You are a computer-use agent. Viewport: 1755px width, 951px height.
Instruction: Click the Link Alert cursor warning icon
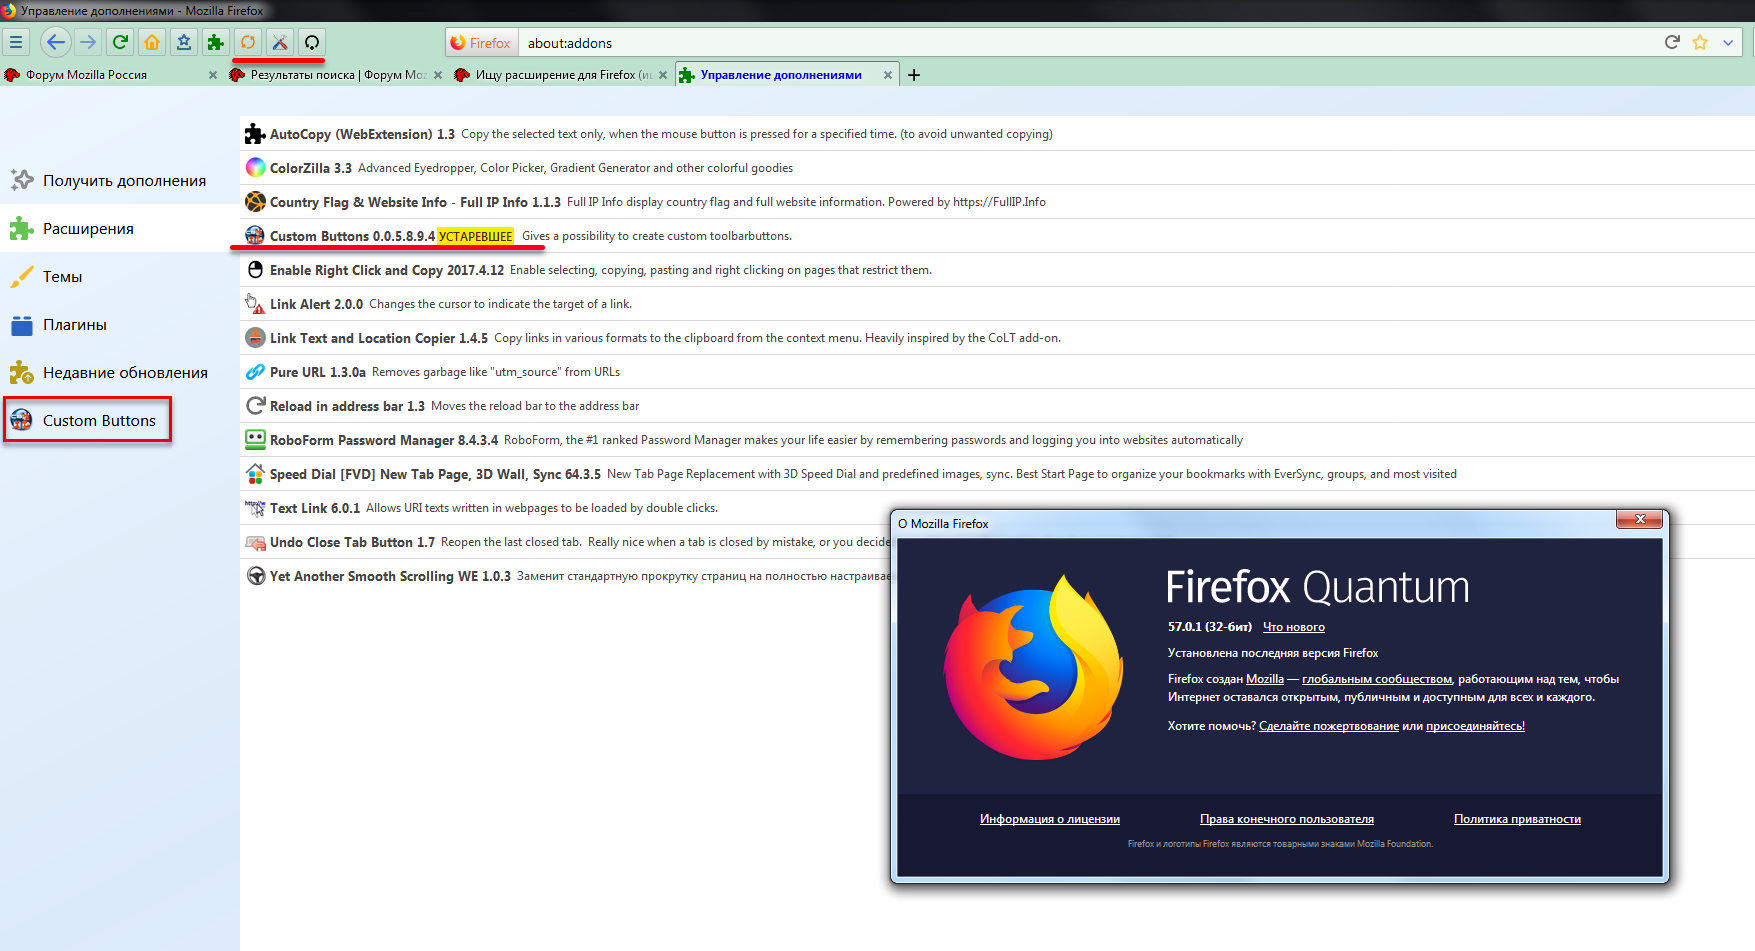pyautogui.click(x=255, y=304)
